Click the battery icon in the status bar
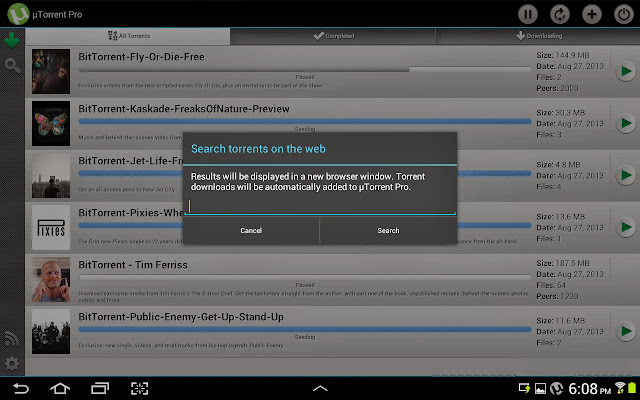Image resolution: width=640 pixels, height=400 pixels. [632, 389]
